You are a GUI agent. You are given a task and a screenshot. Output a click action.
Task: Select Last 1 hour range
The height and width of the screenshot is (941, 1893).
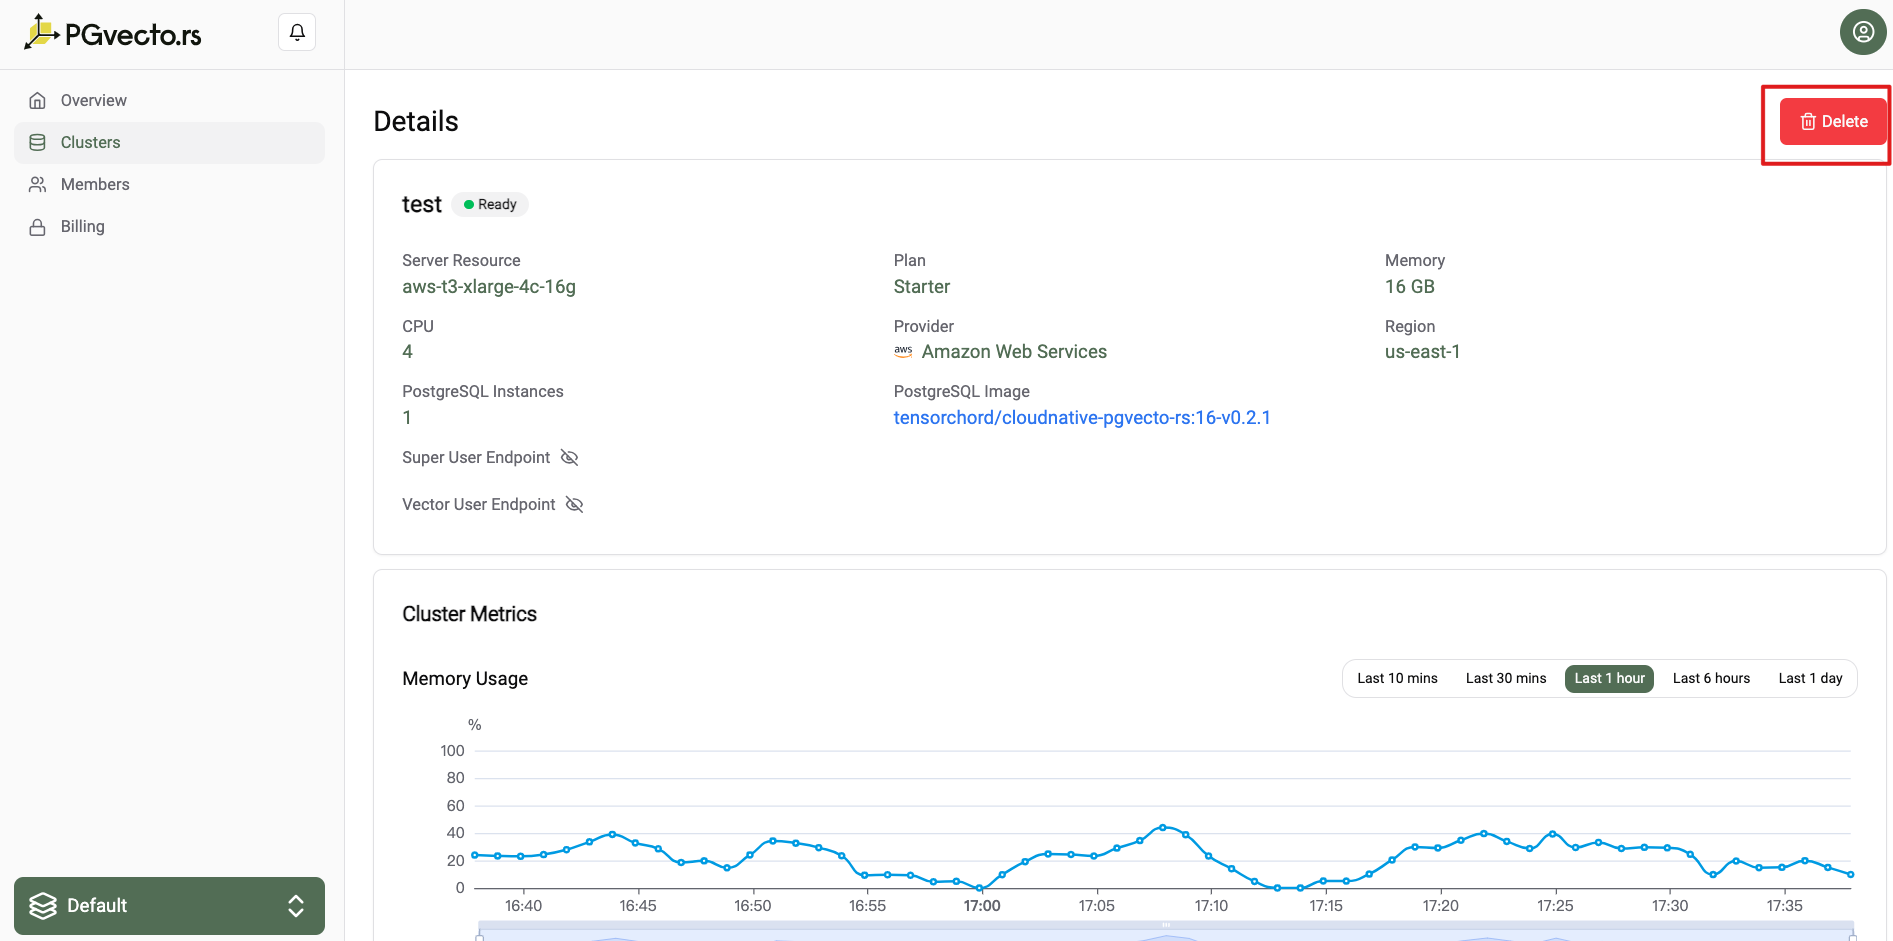pyautogui.click(x=1609, y=678)
